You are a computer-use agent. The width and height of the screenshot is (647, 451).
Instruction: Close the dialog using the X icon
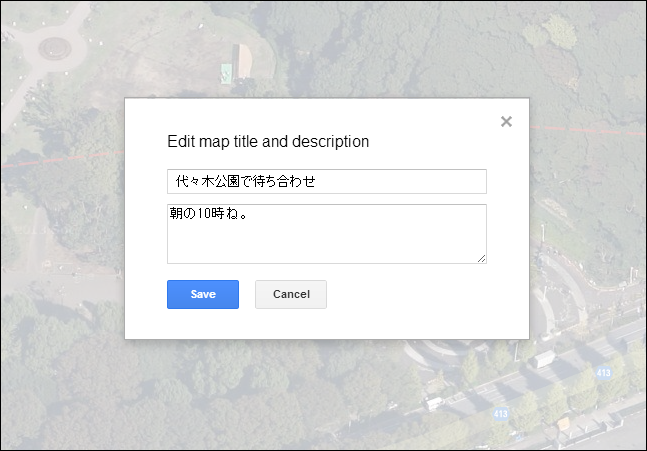pos(506,122)
